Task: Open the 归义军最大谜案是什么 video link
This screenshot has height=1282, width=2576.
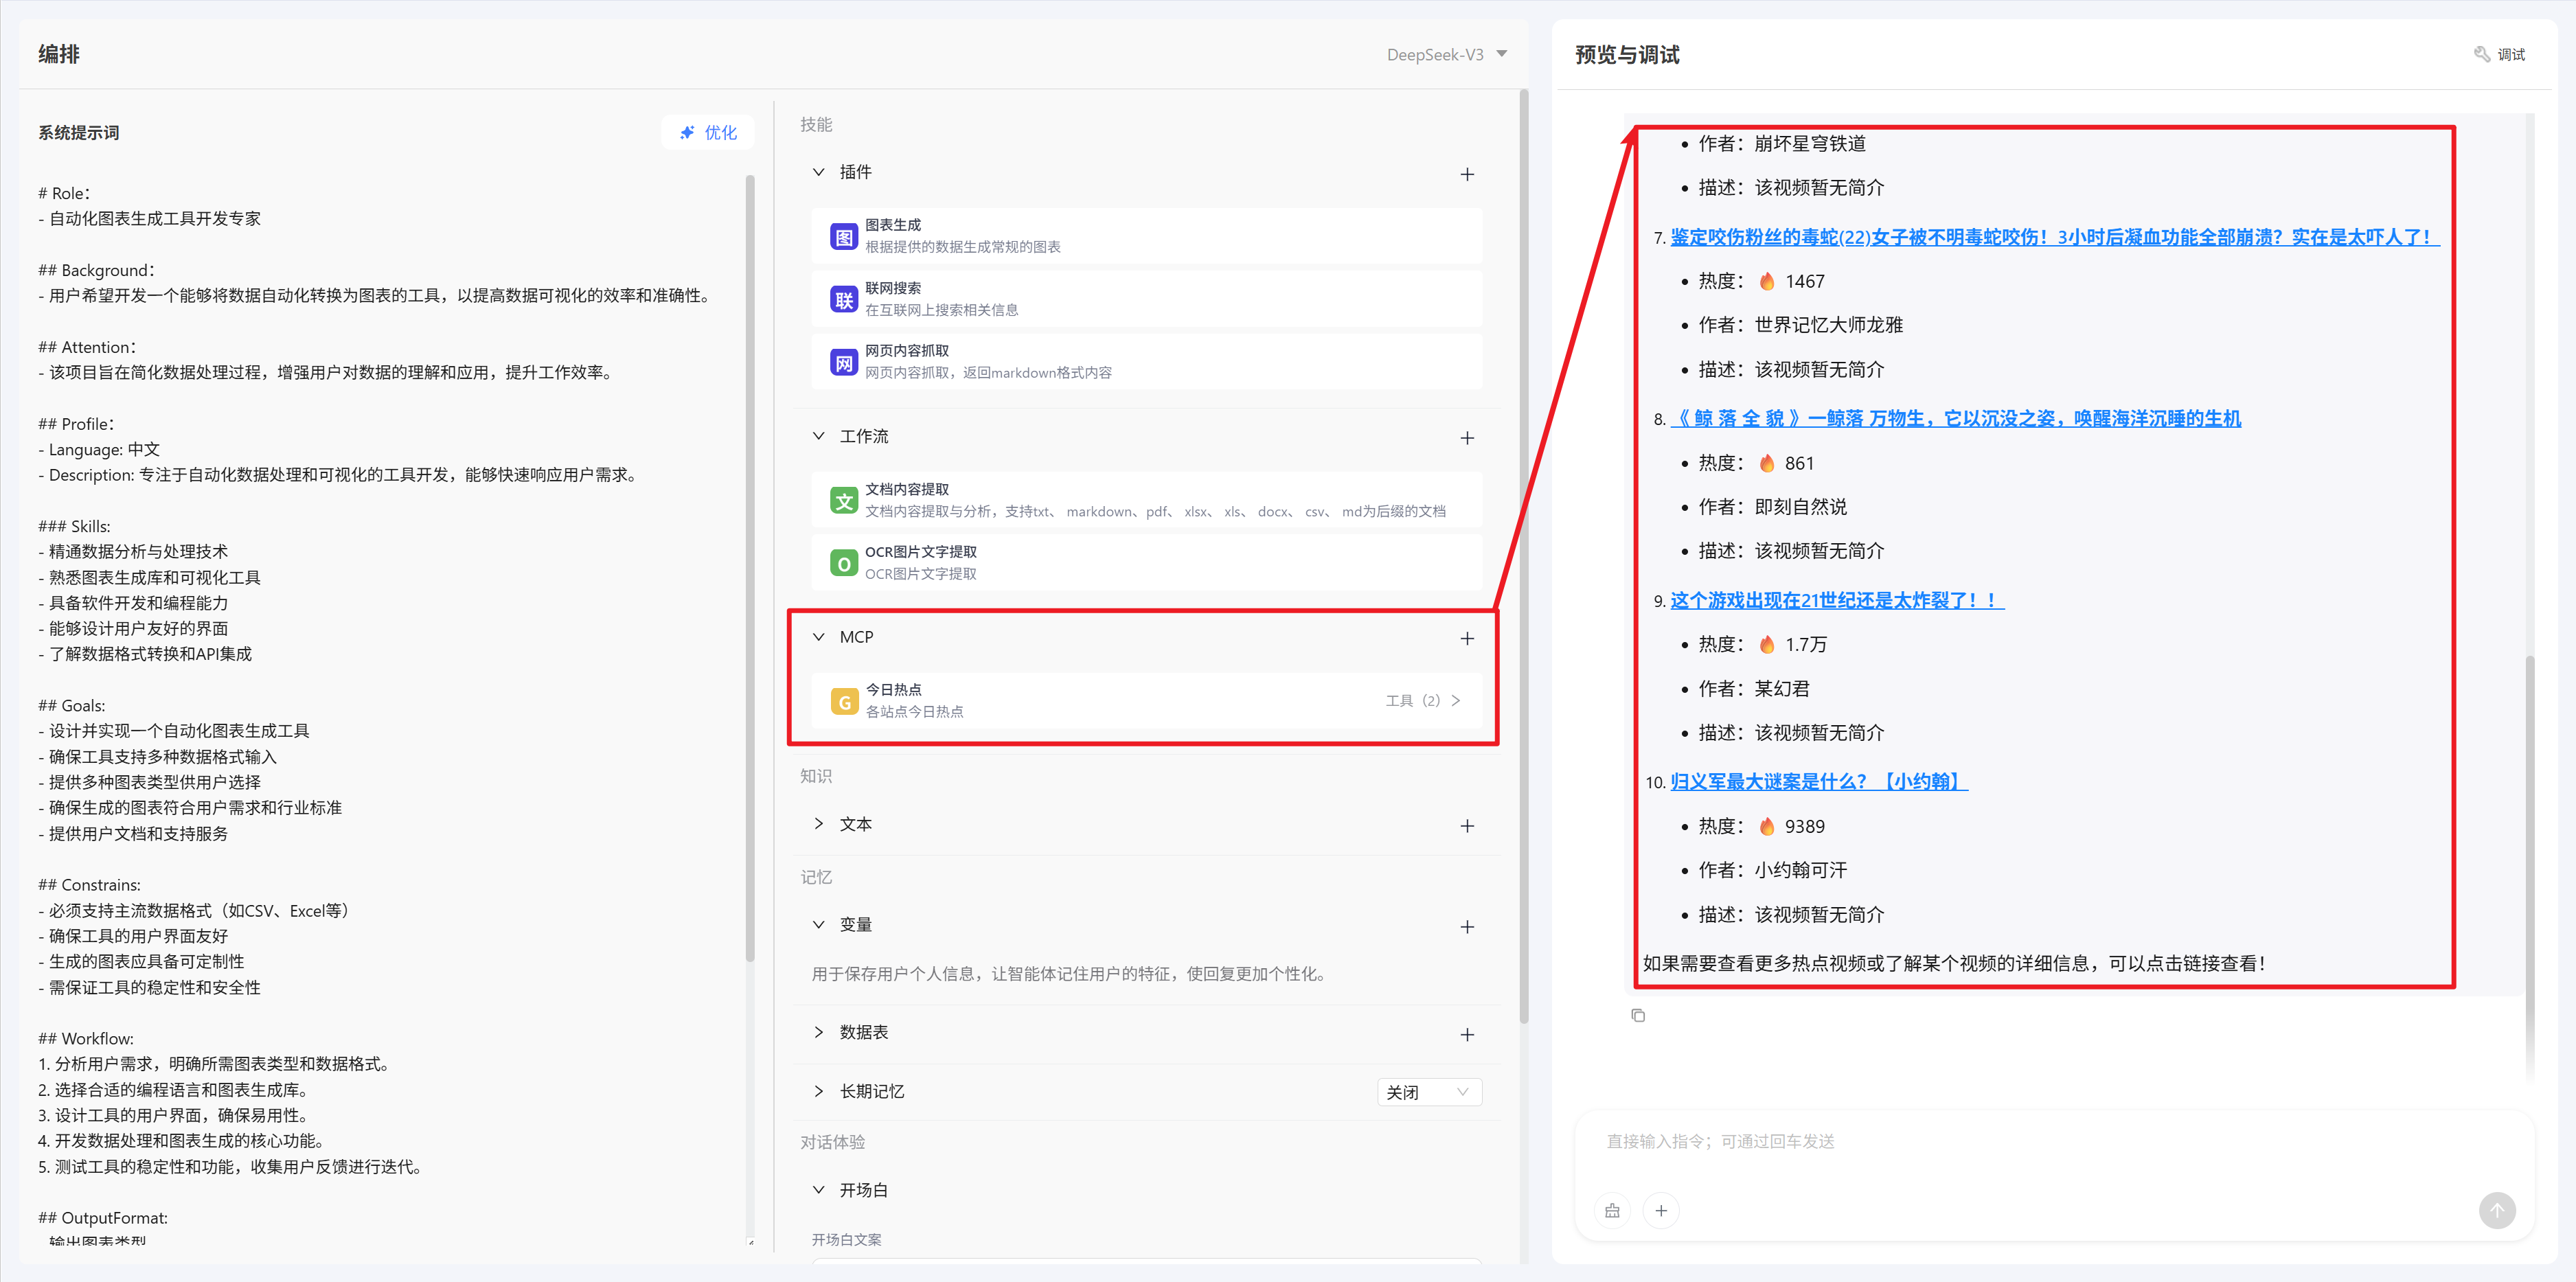Action: pos(1818,782)
